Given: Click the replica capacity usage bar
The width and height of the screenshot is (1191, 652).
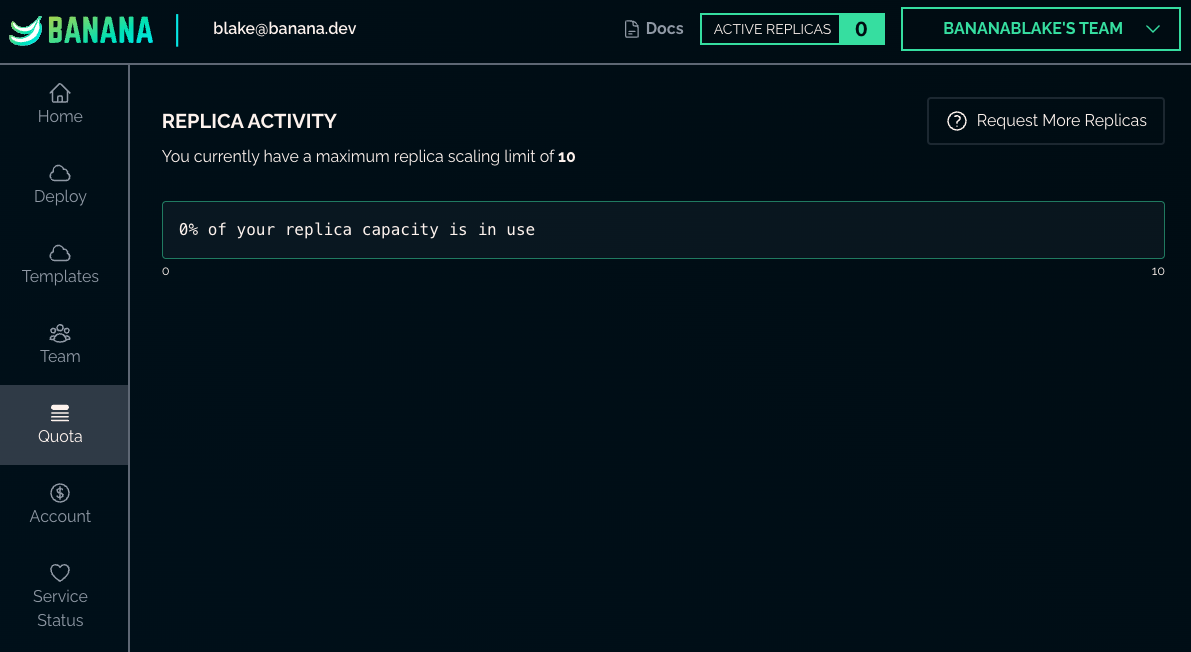Looking at the screenshot, I should [x=663, y=230].
